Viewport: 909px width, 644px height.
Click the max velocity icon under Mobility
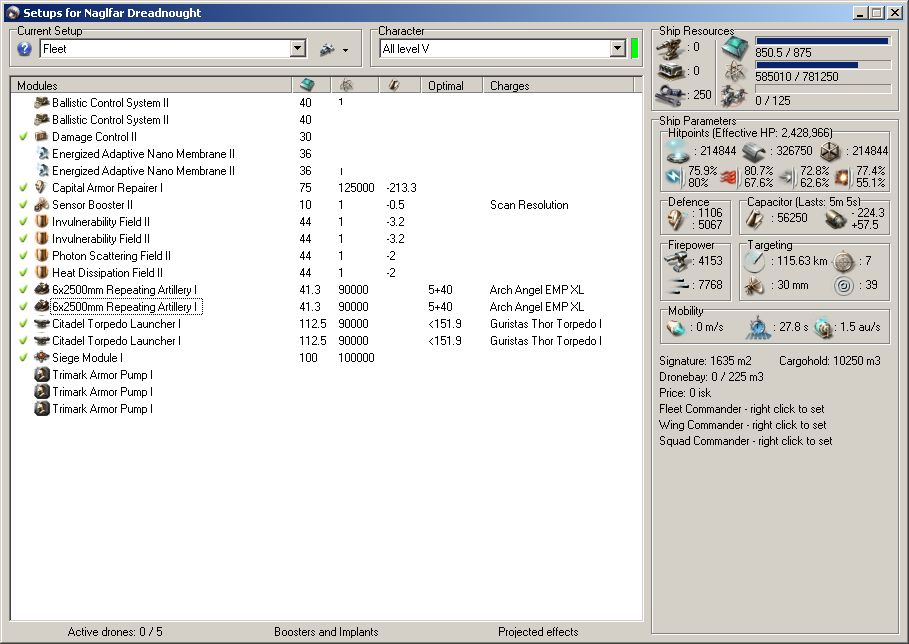click(x=676, y=329)
